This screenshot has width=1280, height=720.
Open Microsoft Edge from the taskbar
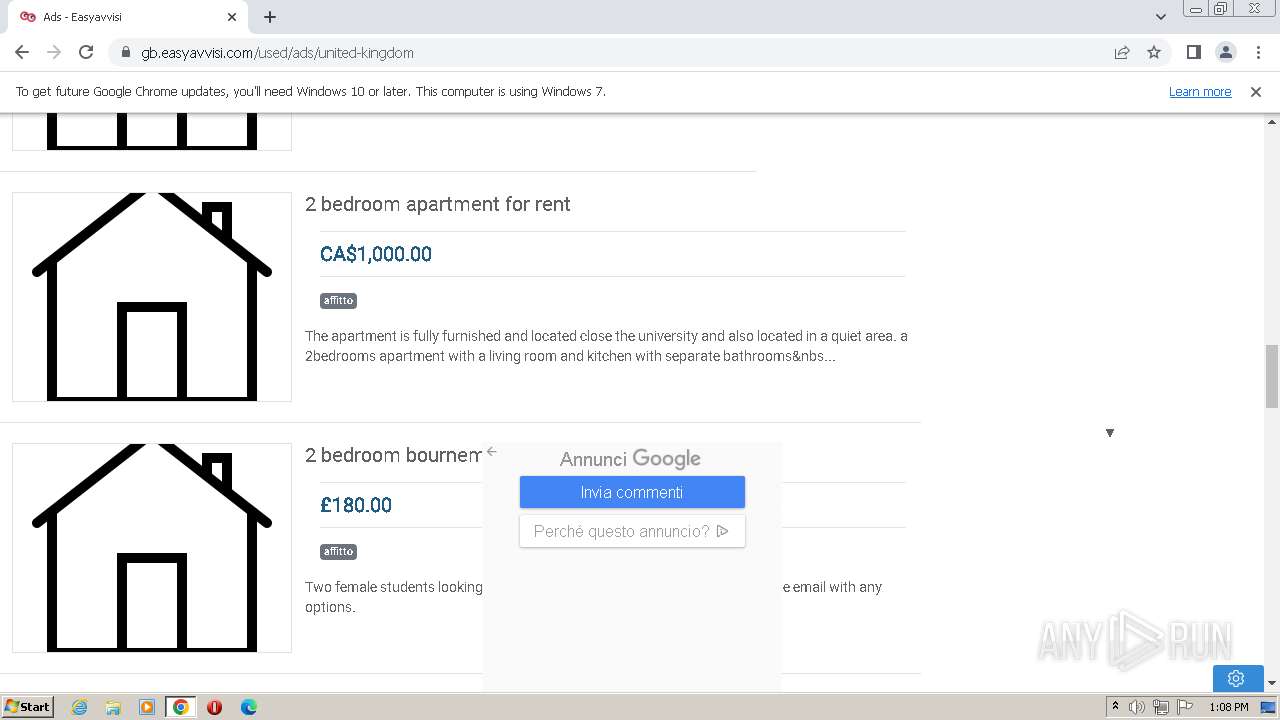pyautogui.click(x=248, y=707)
